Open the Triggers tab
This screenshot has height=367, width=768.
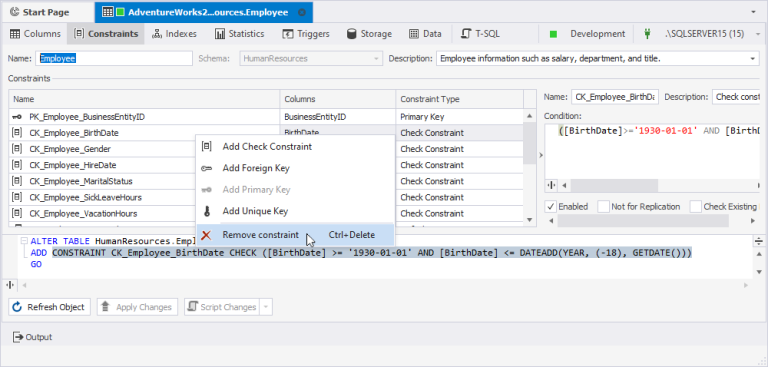306,34
